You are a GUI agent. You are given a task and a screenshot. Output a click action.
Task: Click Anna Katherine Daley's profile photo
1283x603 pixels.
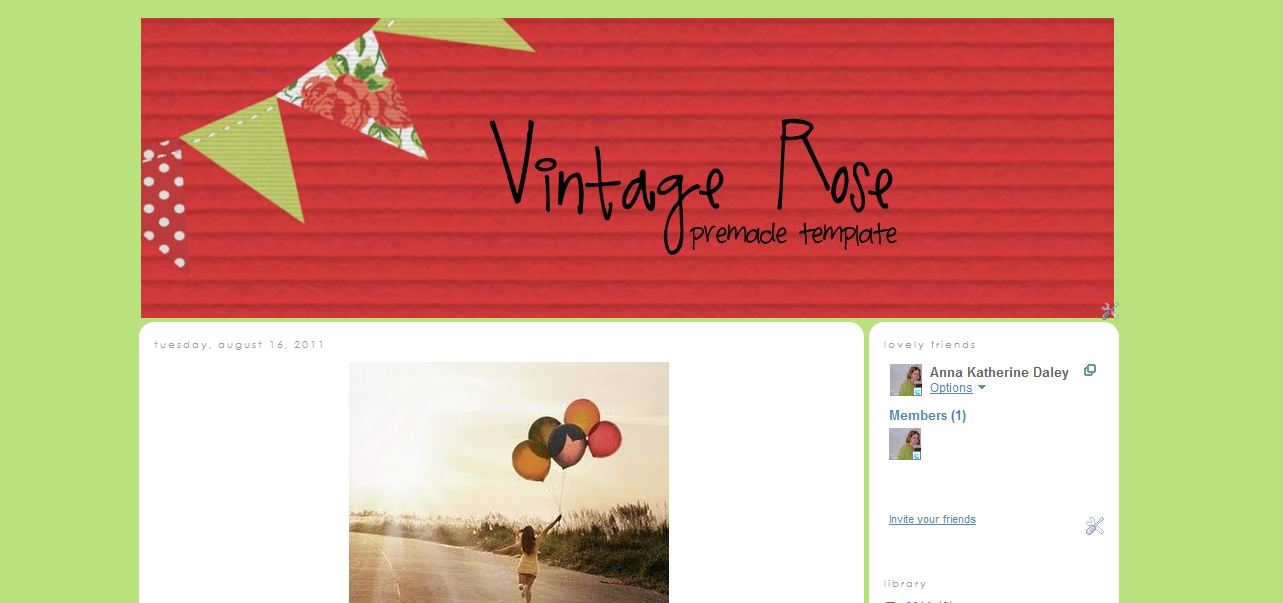[x=905, y=380]
